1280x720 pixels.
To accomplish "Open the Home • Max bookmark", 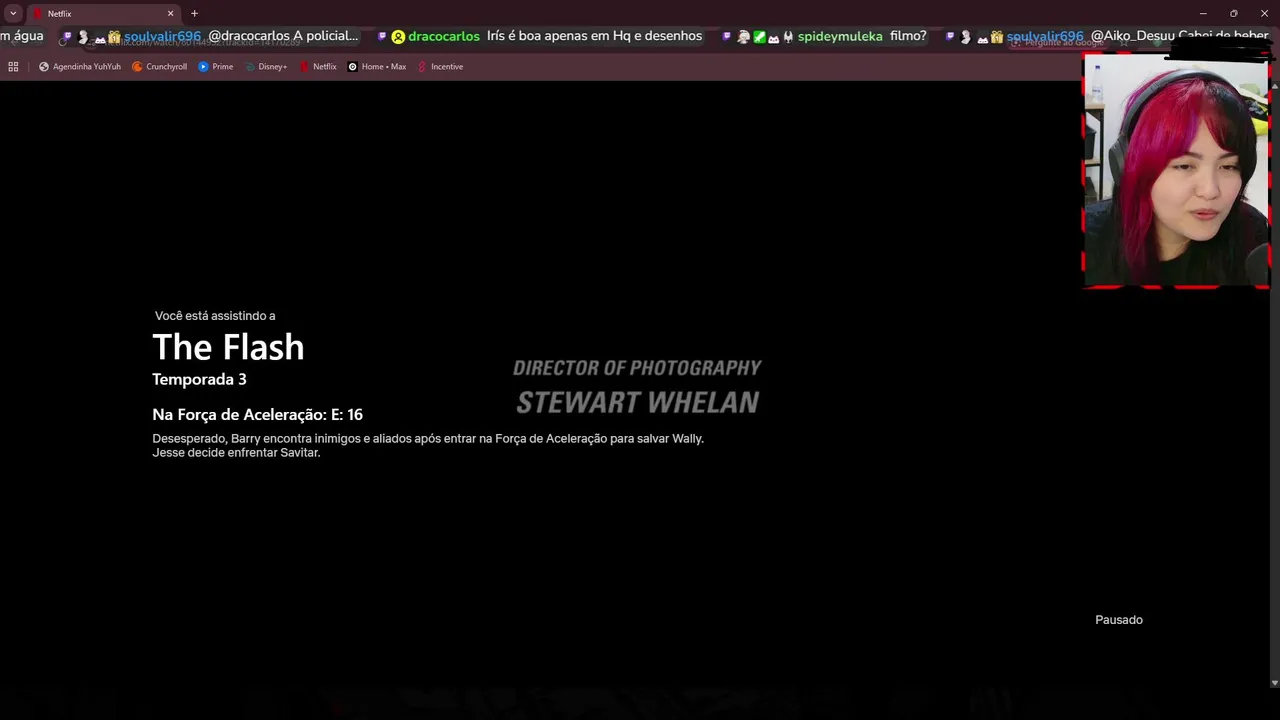I will [x=377, y=67].
